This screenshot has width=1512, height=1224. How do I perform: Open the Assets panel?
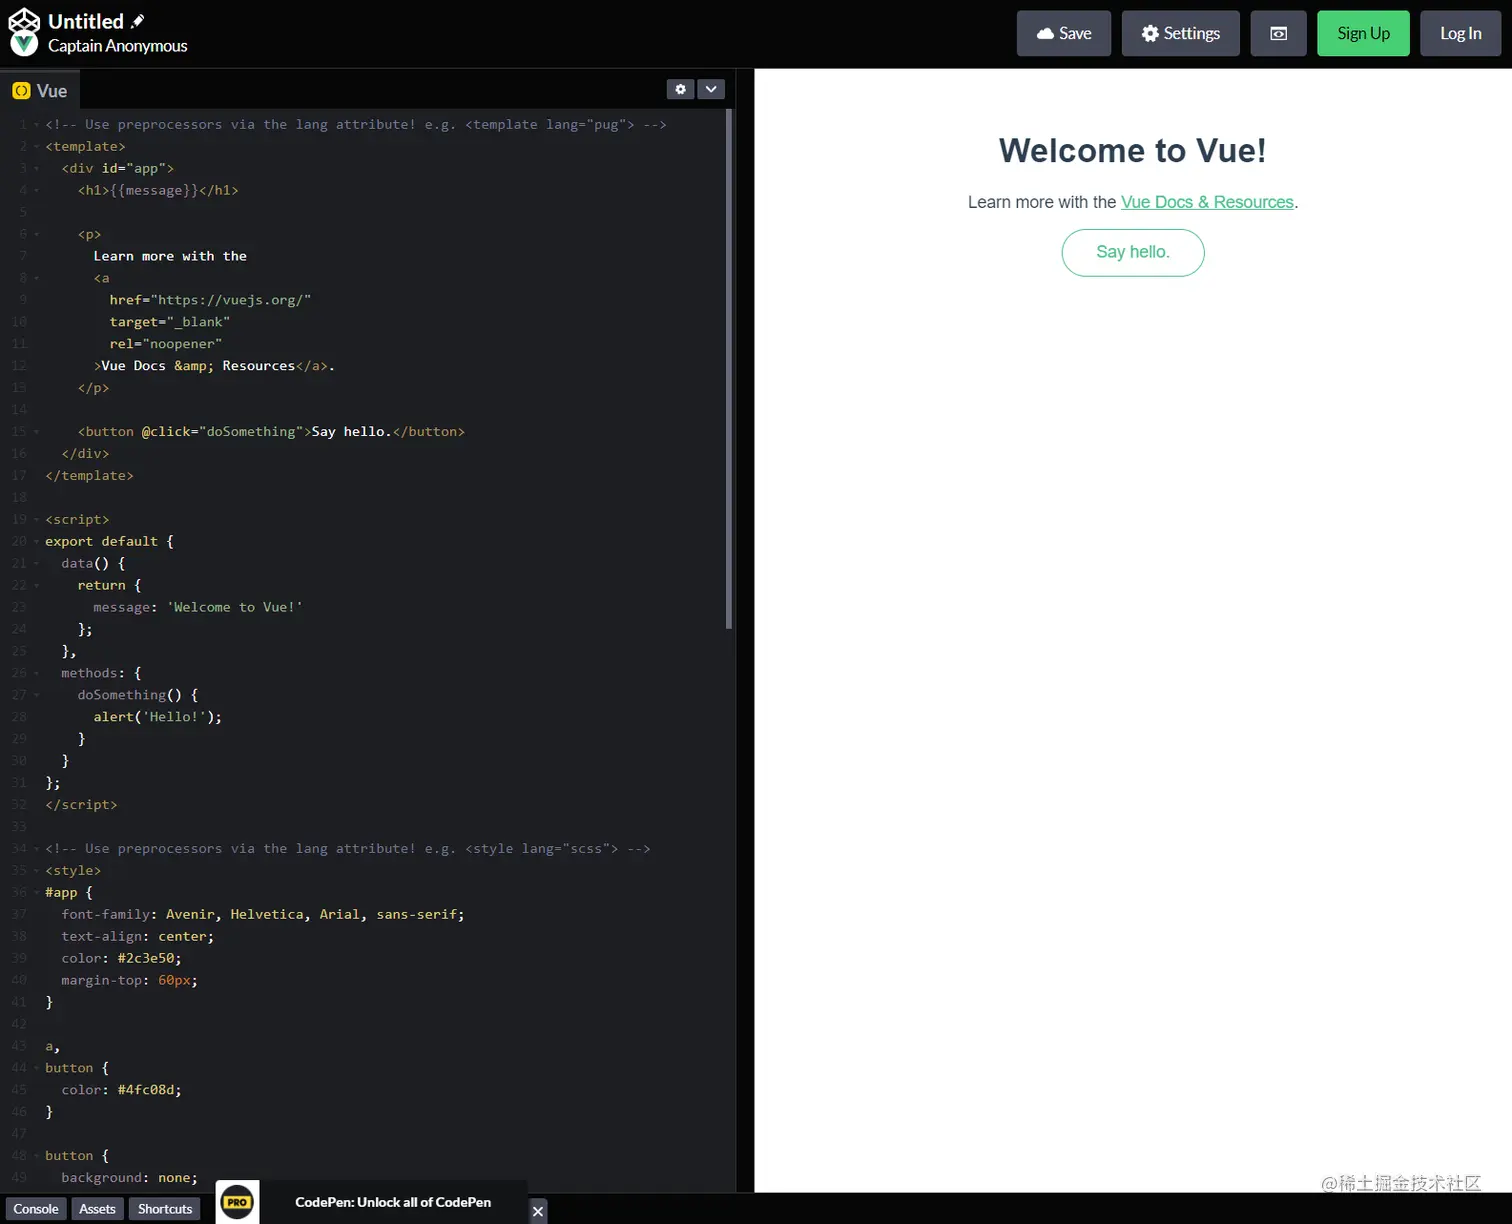pos(97,1209)
